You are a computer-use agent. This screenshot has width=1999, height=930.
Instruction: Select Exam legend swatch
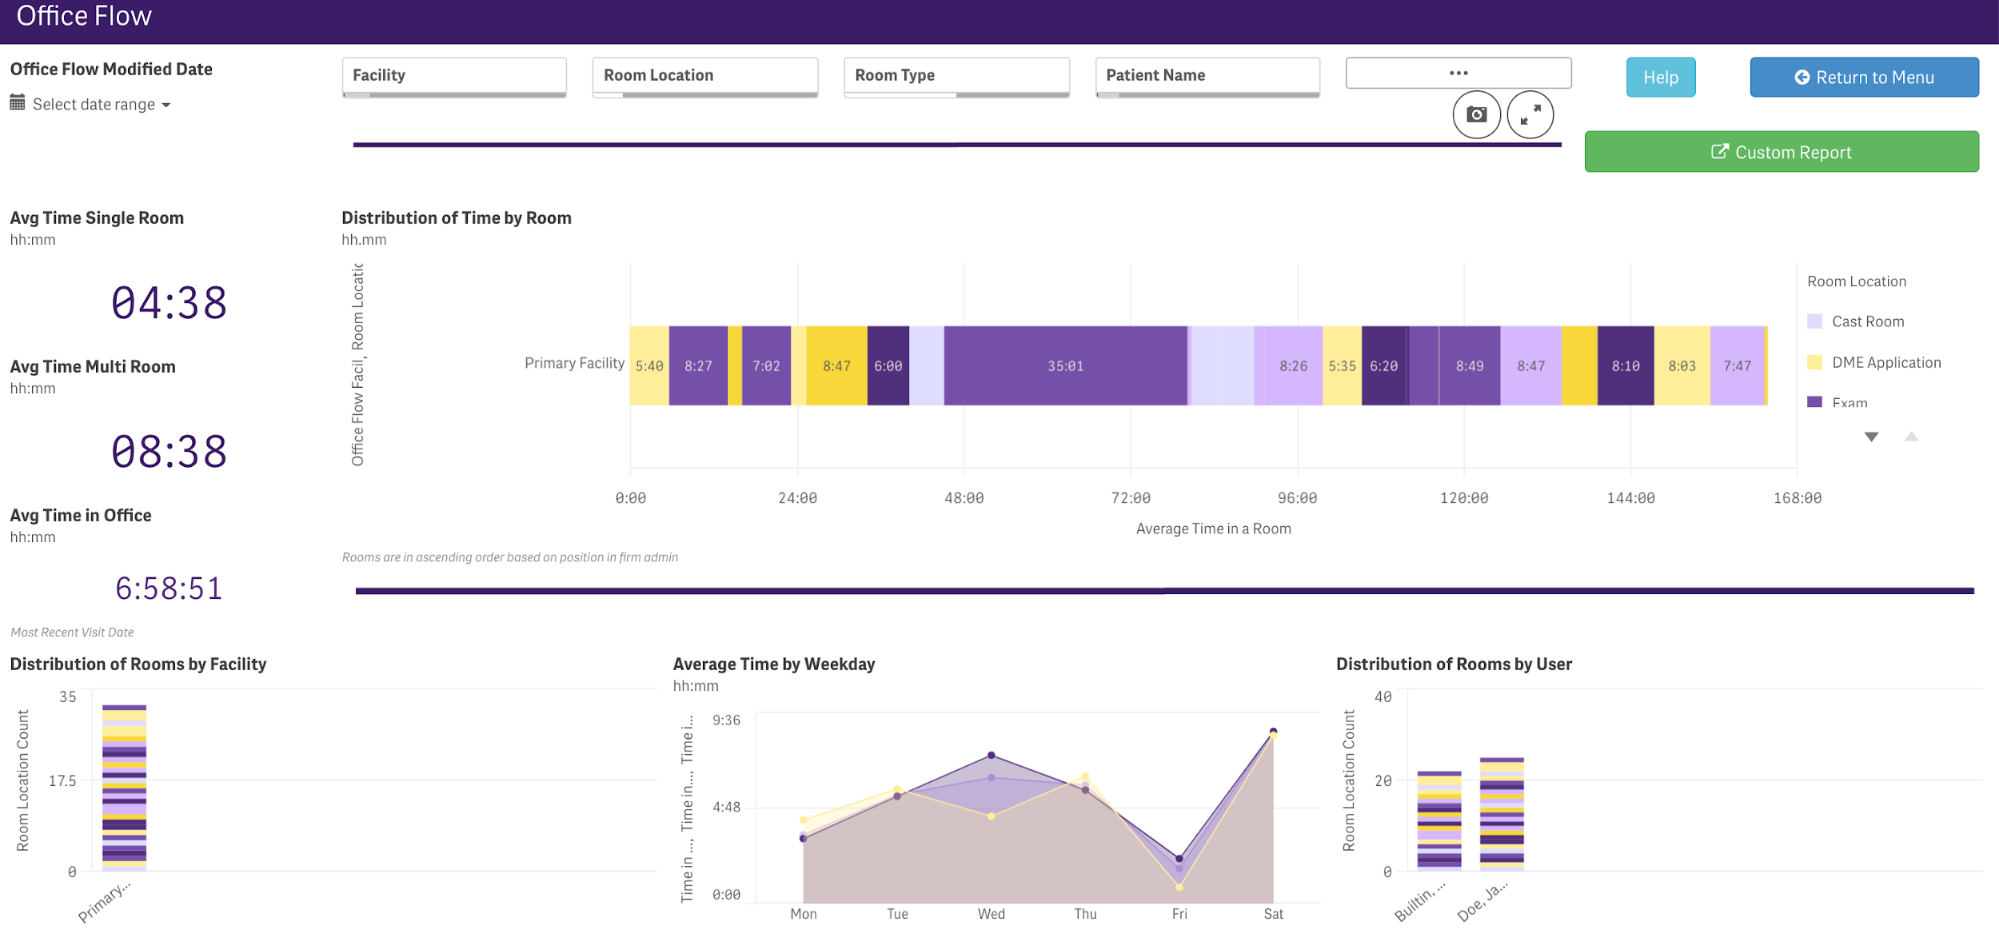[x=1814, y=402]
